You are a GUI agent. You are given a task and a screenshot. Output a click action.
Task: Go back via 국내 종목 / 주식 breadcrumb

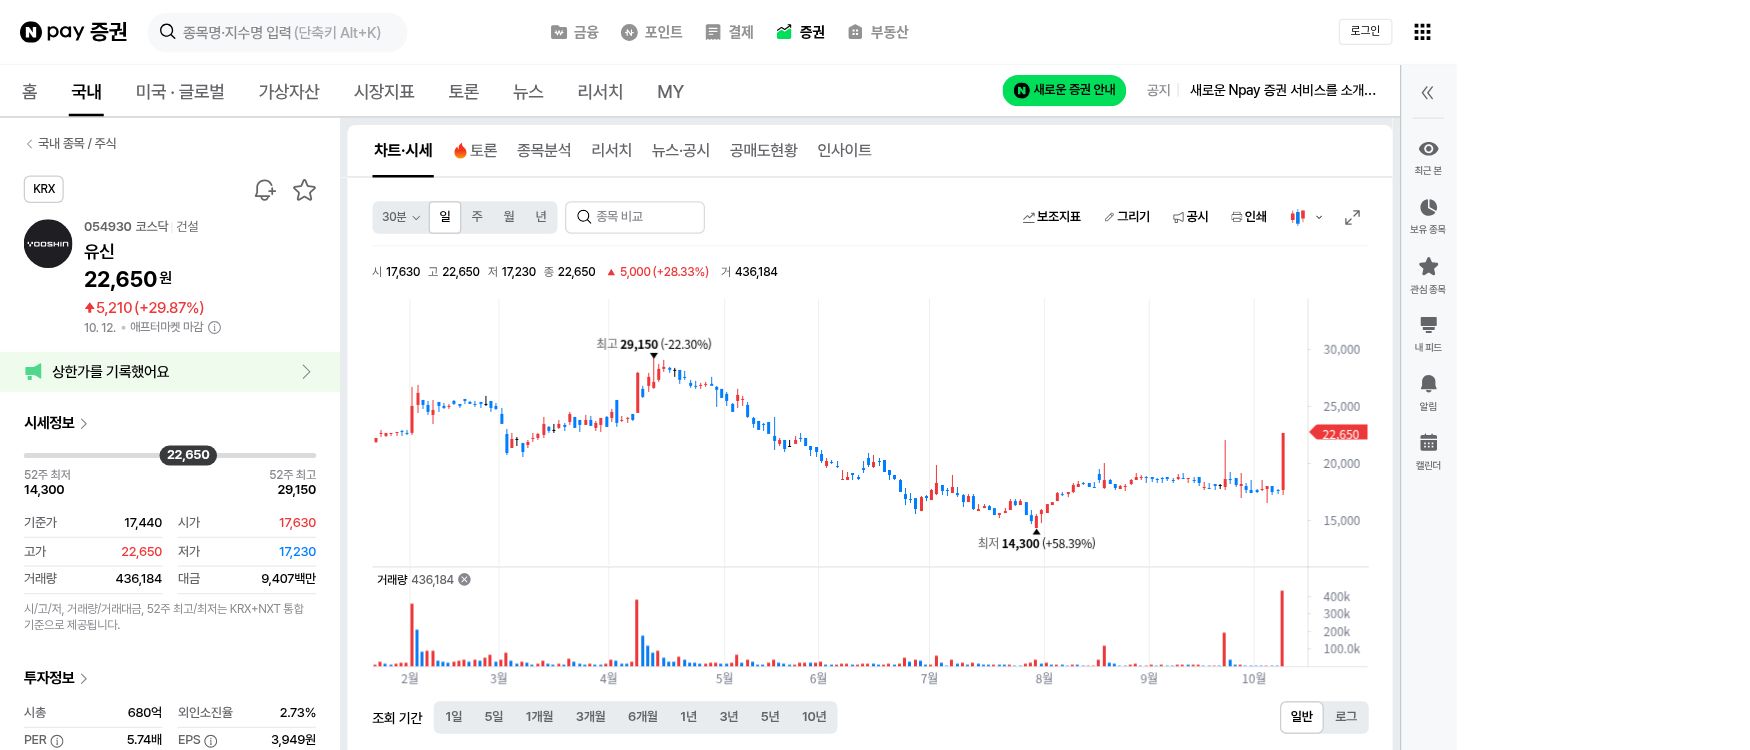(71, 144)
